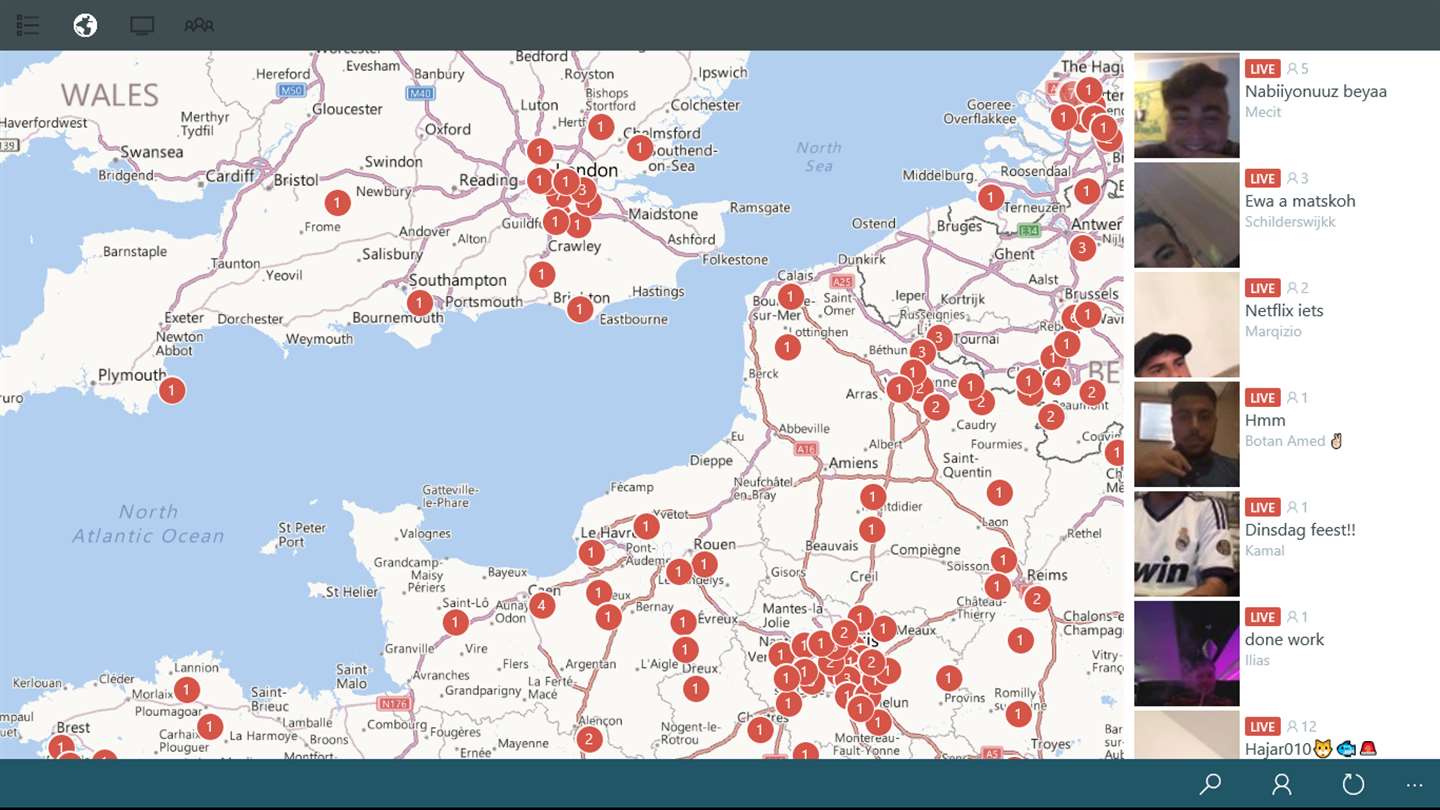Viewport: 1440px width, 810px height.
Task: Switch to the TV screen view icon
Action: coord(142,26)
